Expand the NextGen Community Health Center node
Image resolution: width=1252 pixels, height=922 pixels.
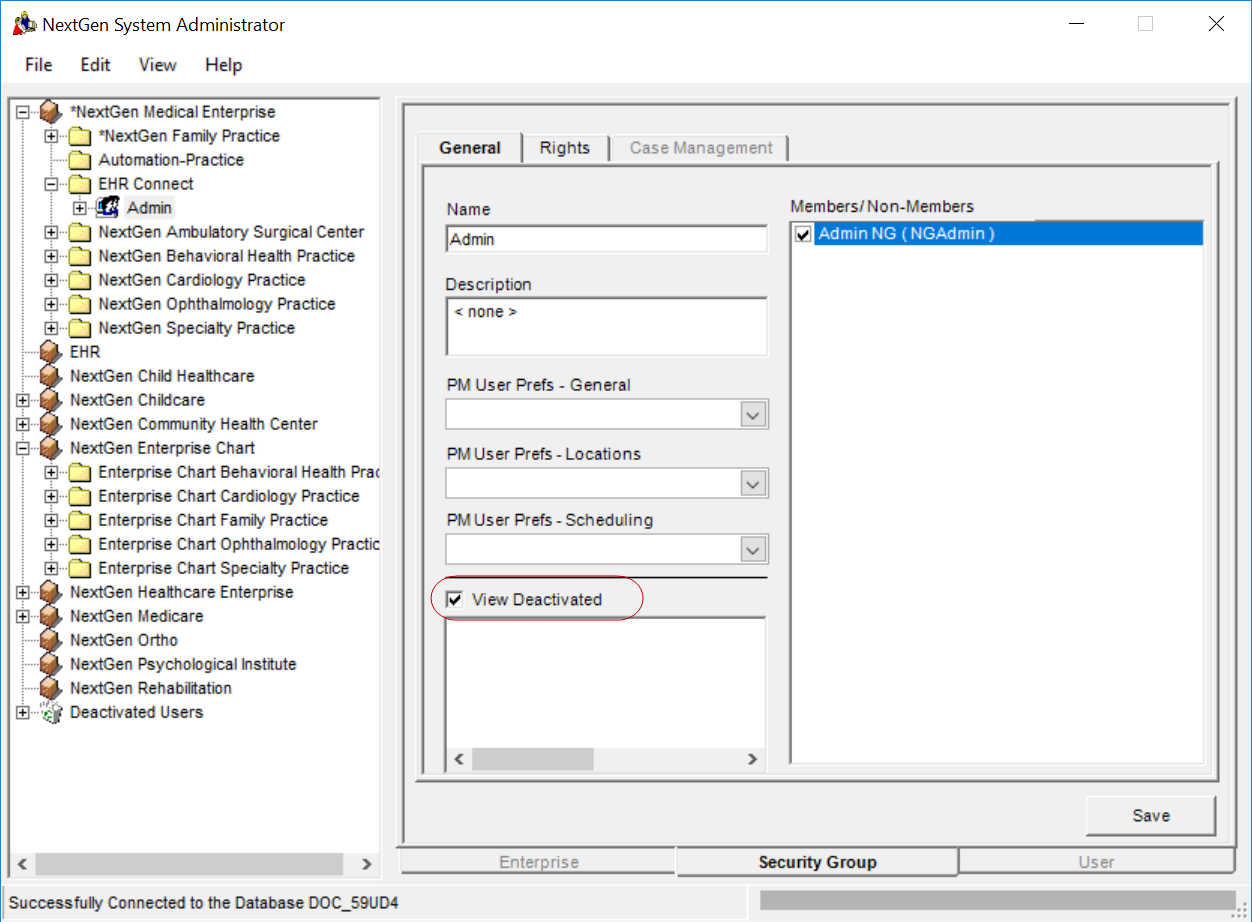click(23, 424)
